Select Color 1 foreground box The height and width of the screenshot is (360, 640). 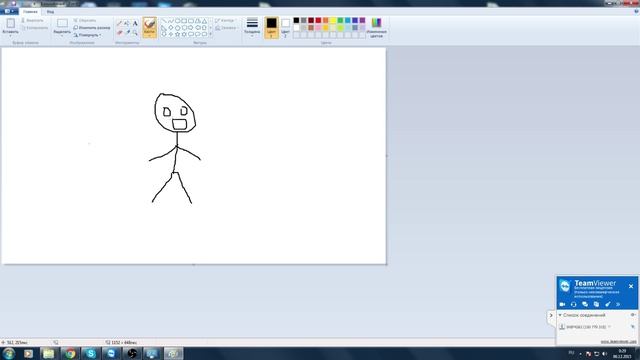click(271, 28)
